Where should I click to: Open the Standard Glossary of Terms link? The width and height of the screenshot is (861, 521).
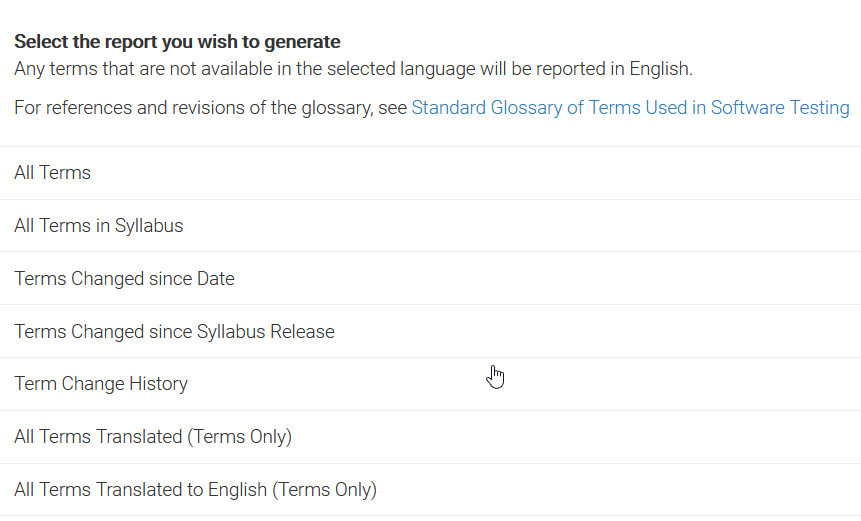tap(630, 108)
